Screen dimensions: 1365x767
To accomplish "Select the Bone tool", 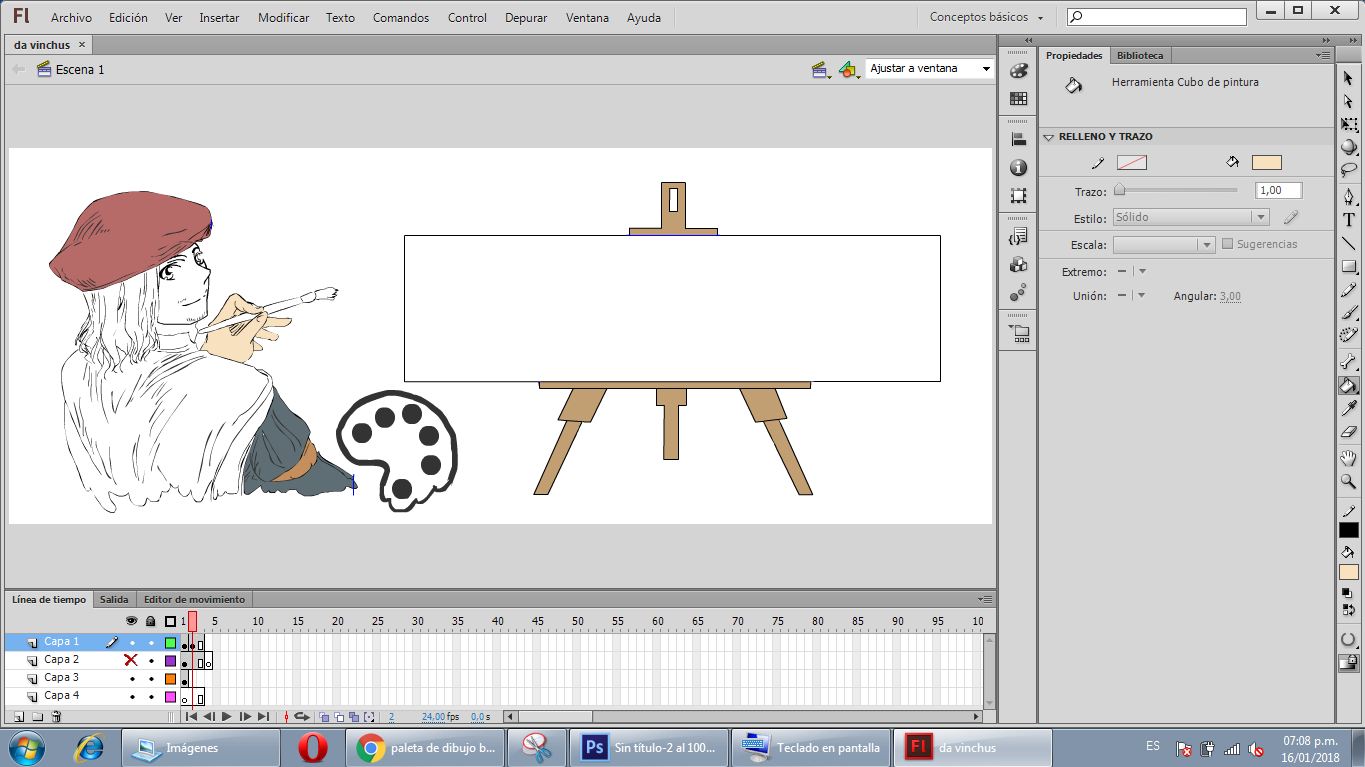I will pos(1349,361).
